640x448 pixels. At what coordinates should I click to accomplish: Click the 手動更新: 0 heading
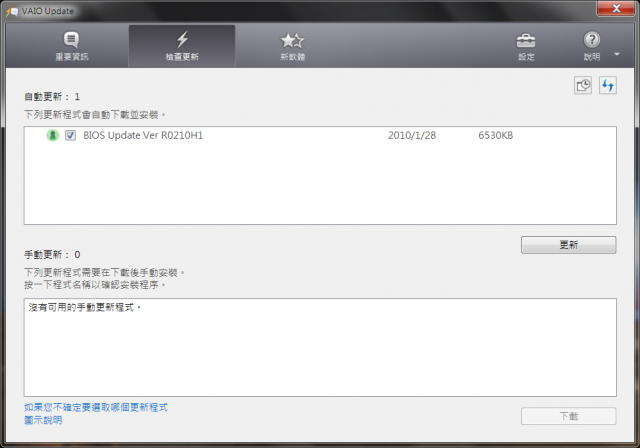click(52, 255)
